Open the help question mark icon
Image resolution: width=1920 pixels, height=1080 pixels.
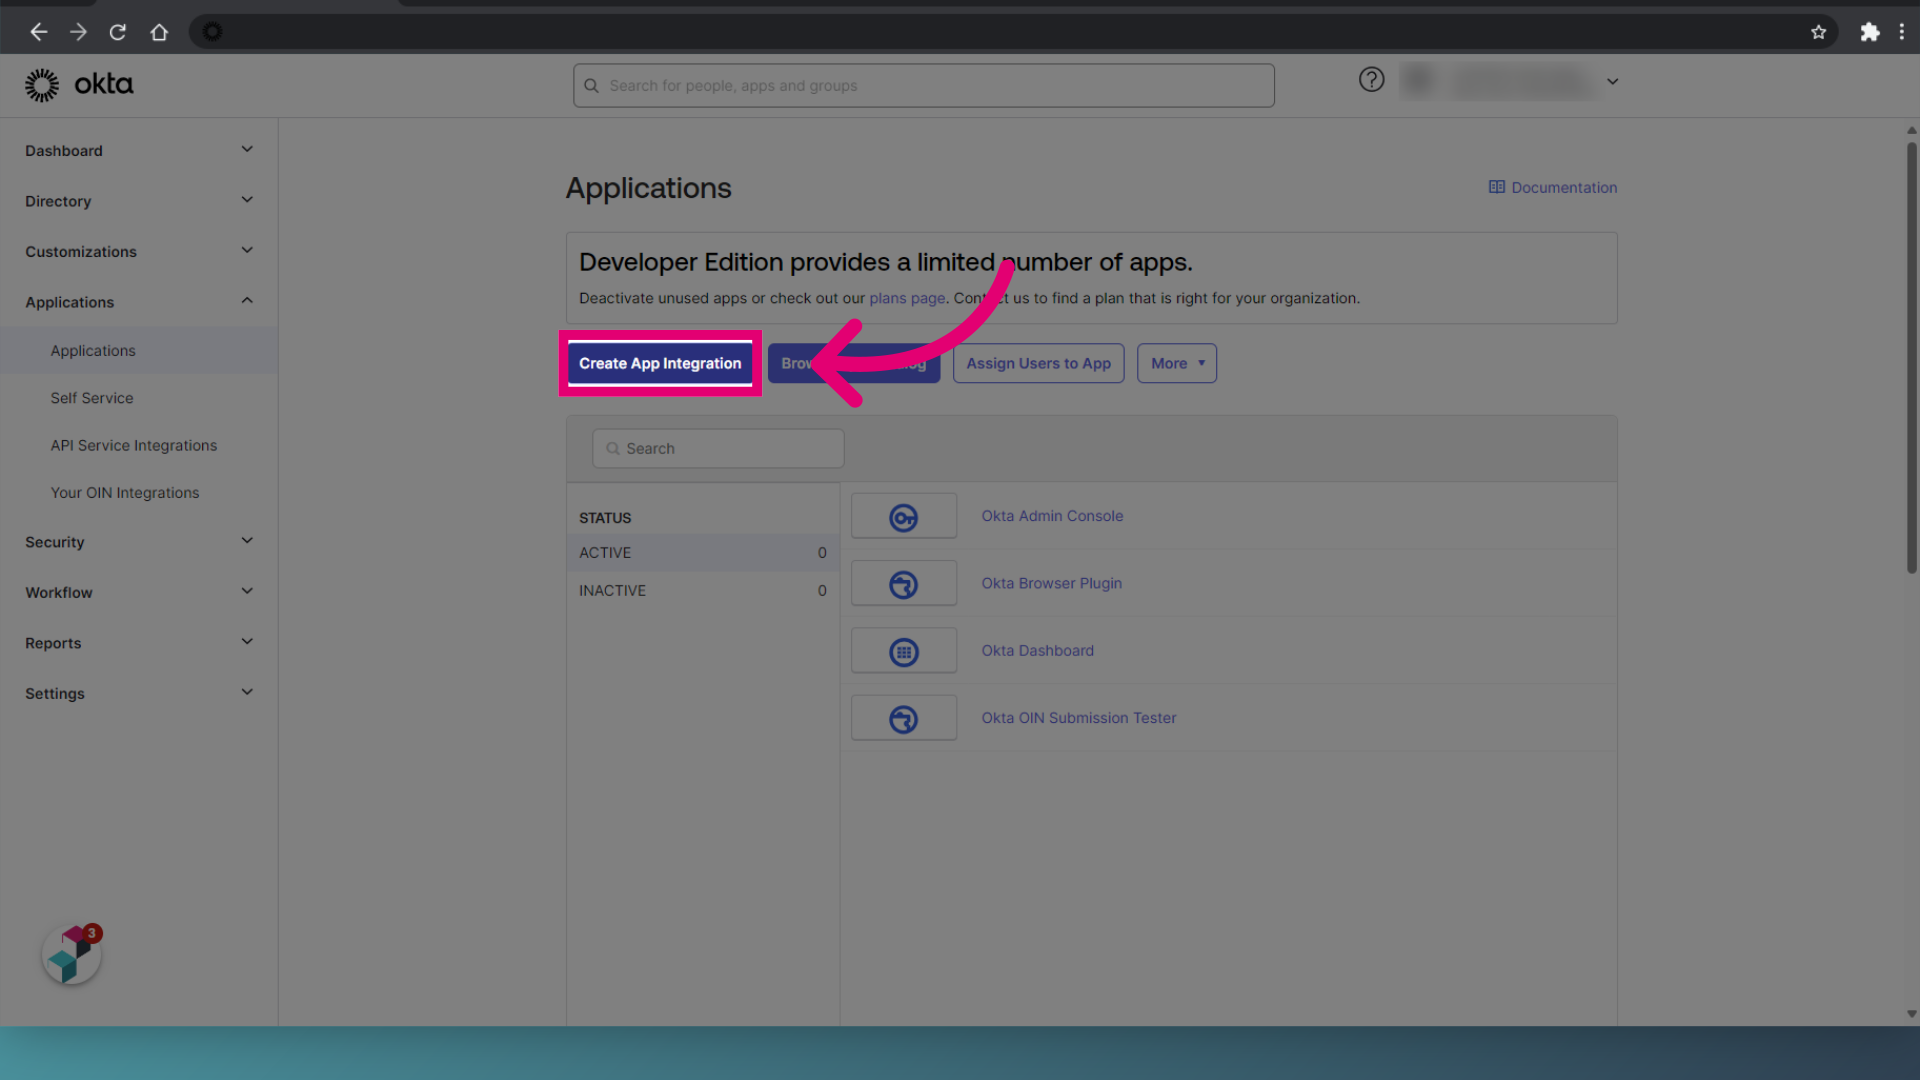pyautogui.click(x=1371, y=80)
